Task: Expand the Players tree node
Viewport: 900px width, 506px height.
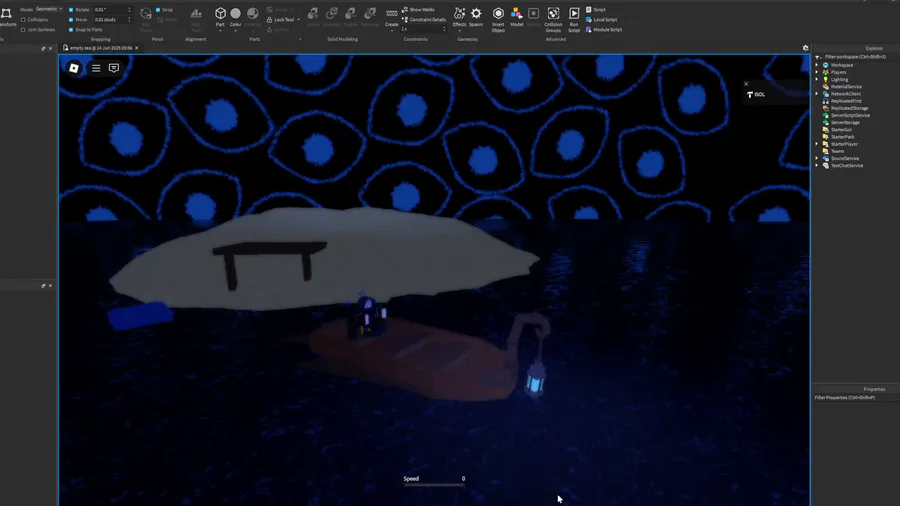Action: pos(817,72)
